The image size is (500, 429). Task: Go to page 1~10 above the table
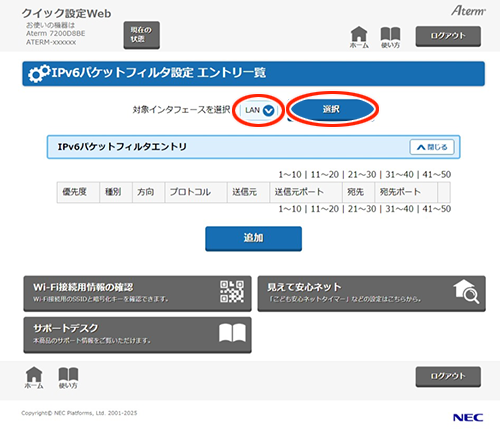pos(290,174)
